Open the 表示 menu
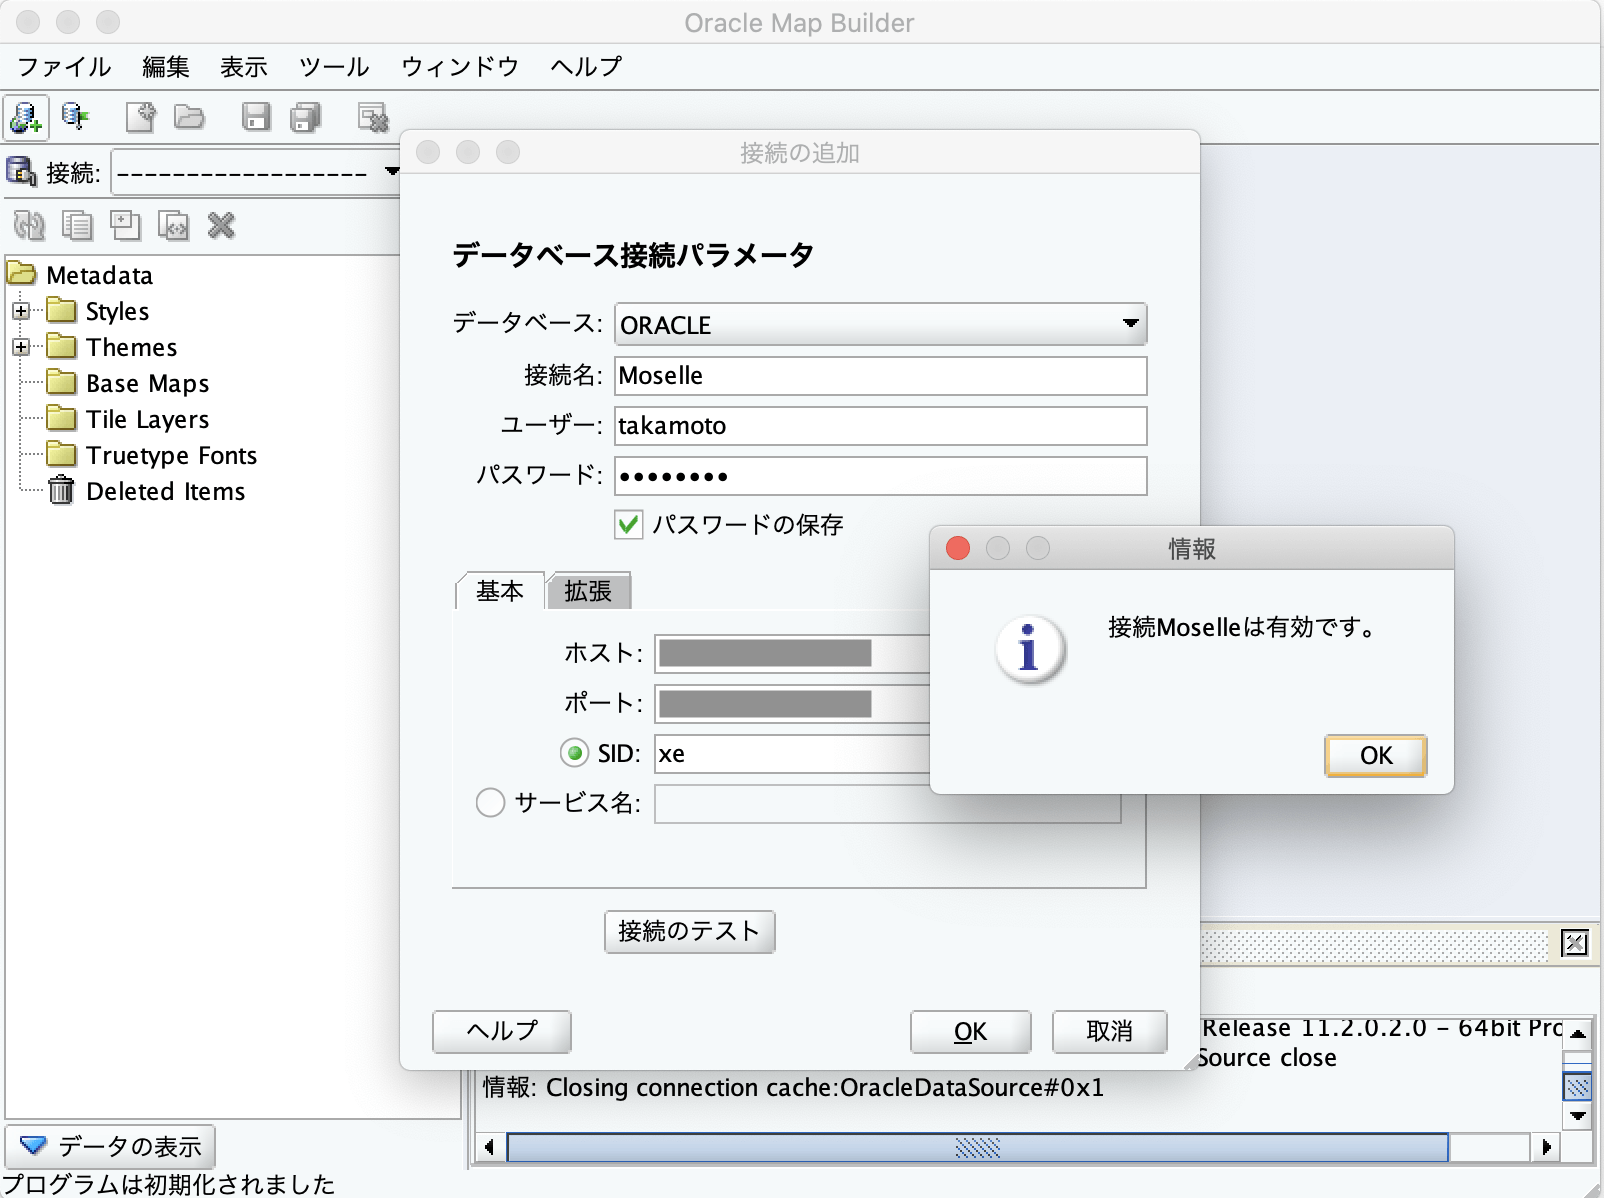1604x1198 pixels. [244, 67]
